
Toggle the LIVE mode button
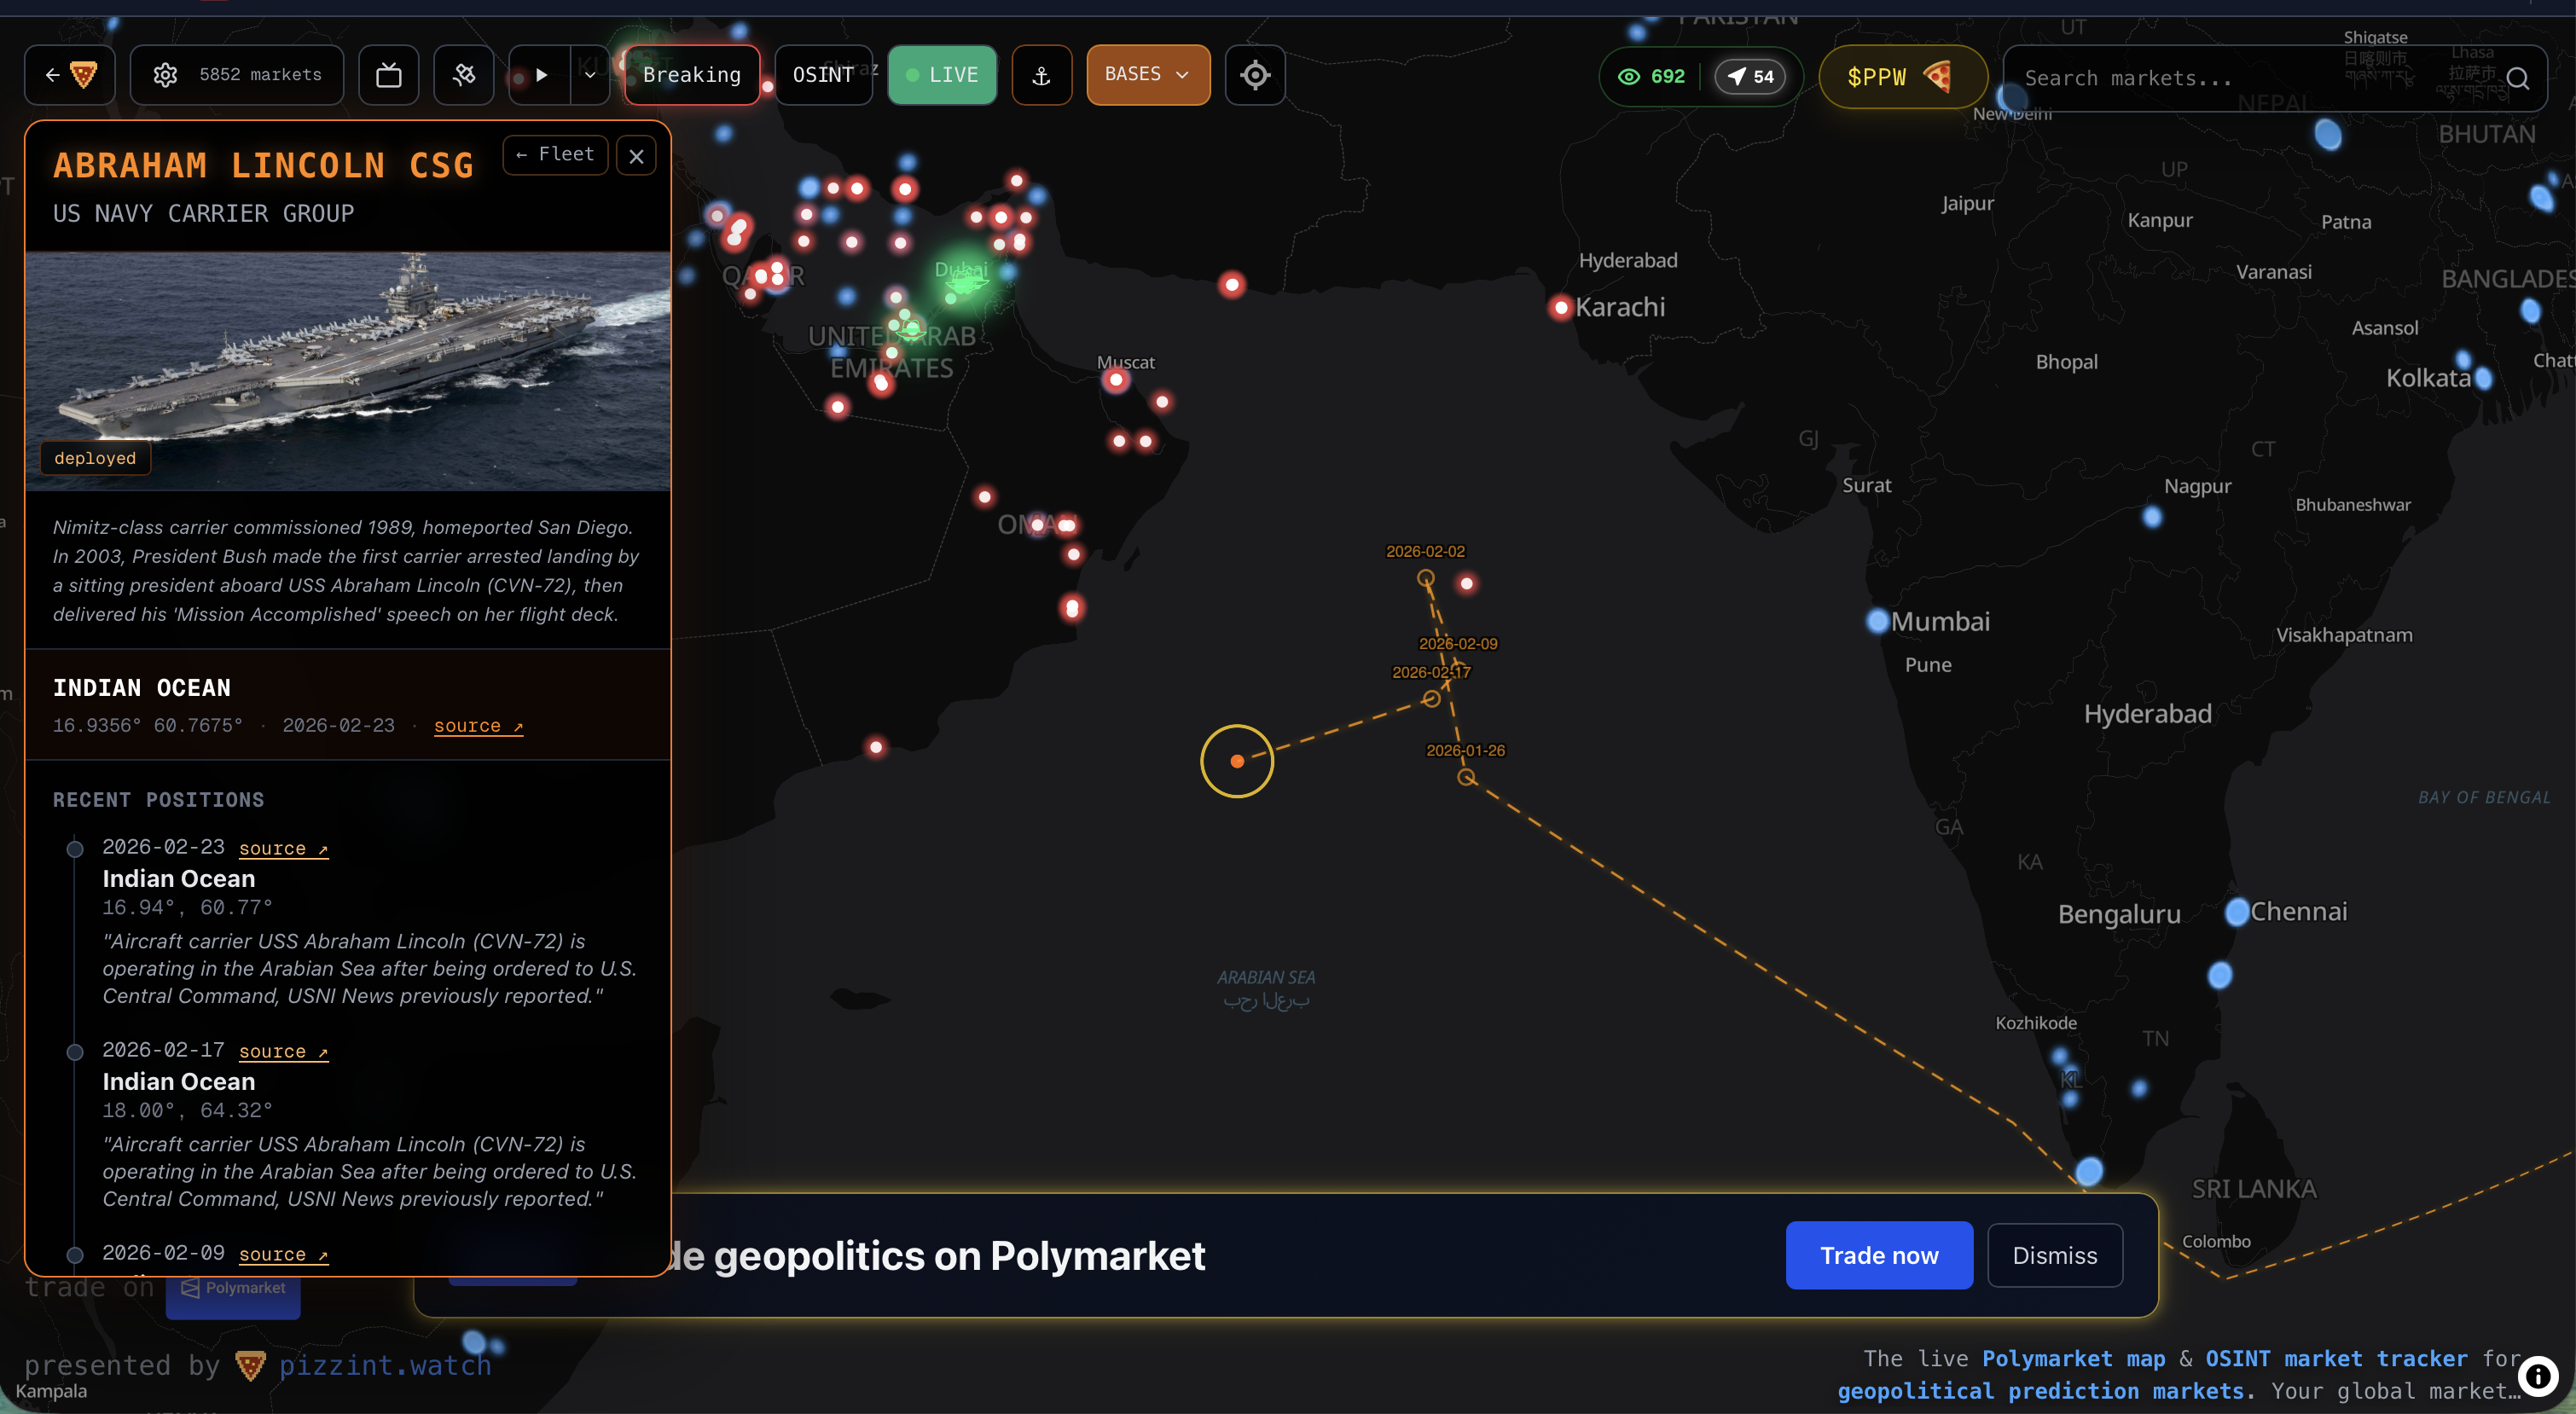pyautogui.click(x=941, y=75)
